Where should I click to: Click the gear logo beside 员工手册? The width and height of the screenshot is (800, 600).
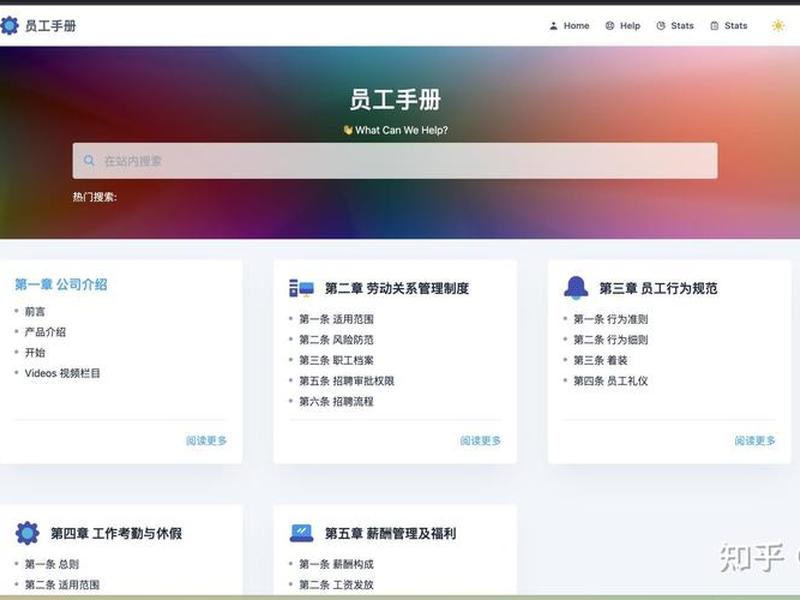coord(9,25)
